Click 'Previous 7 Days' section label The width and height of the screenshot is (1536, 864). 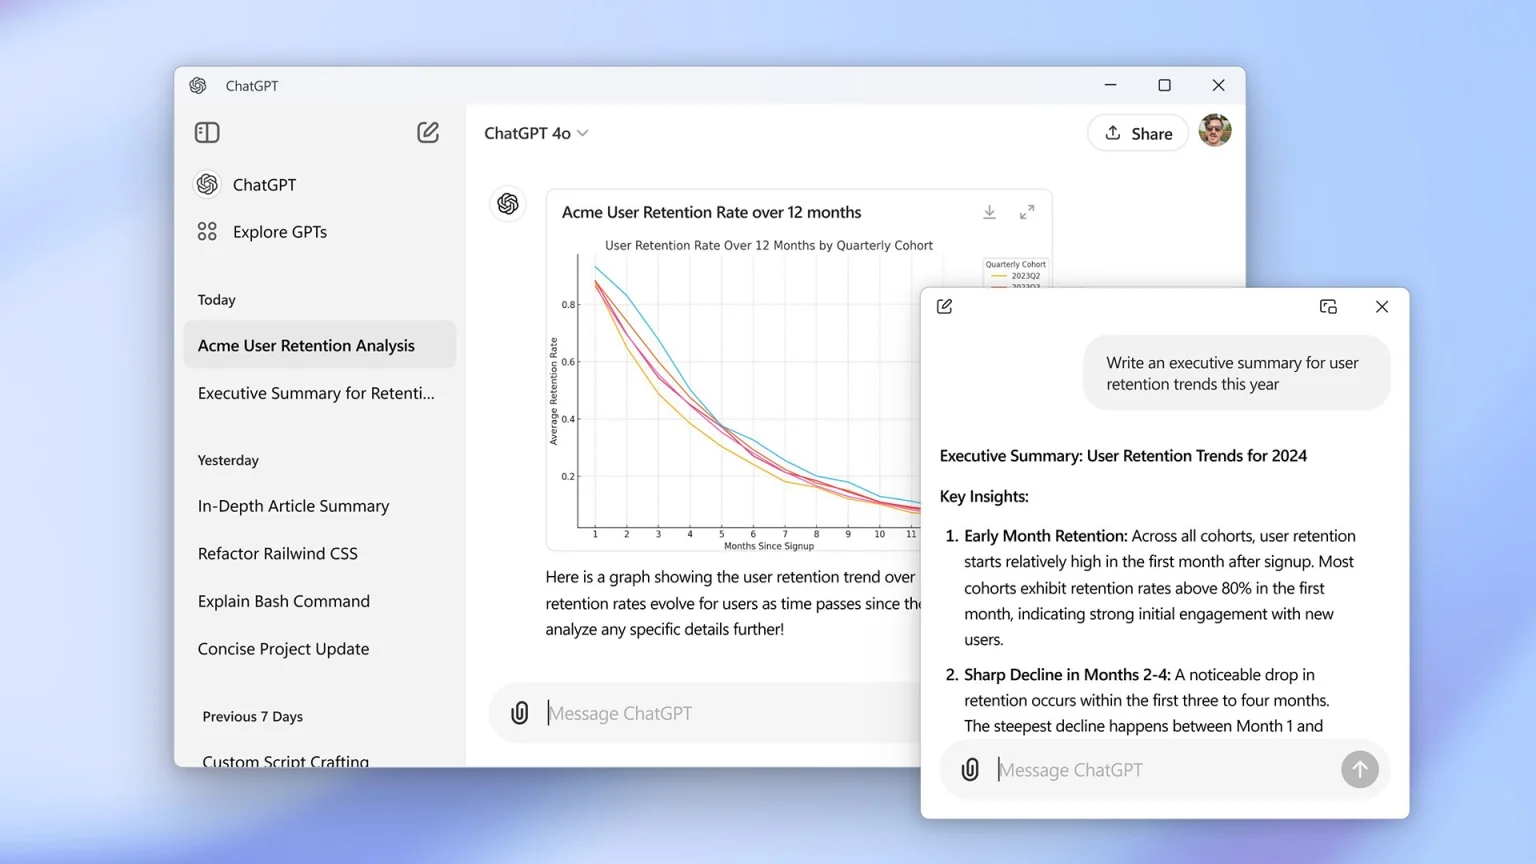(252, 717)
